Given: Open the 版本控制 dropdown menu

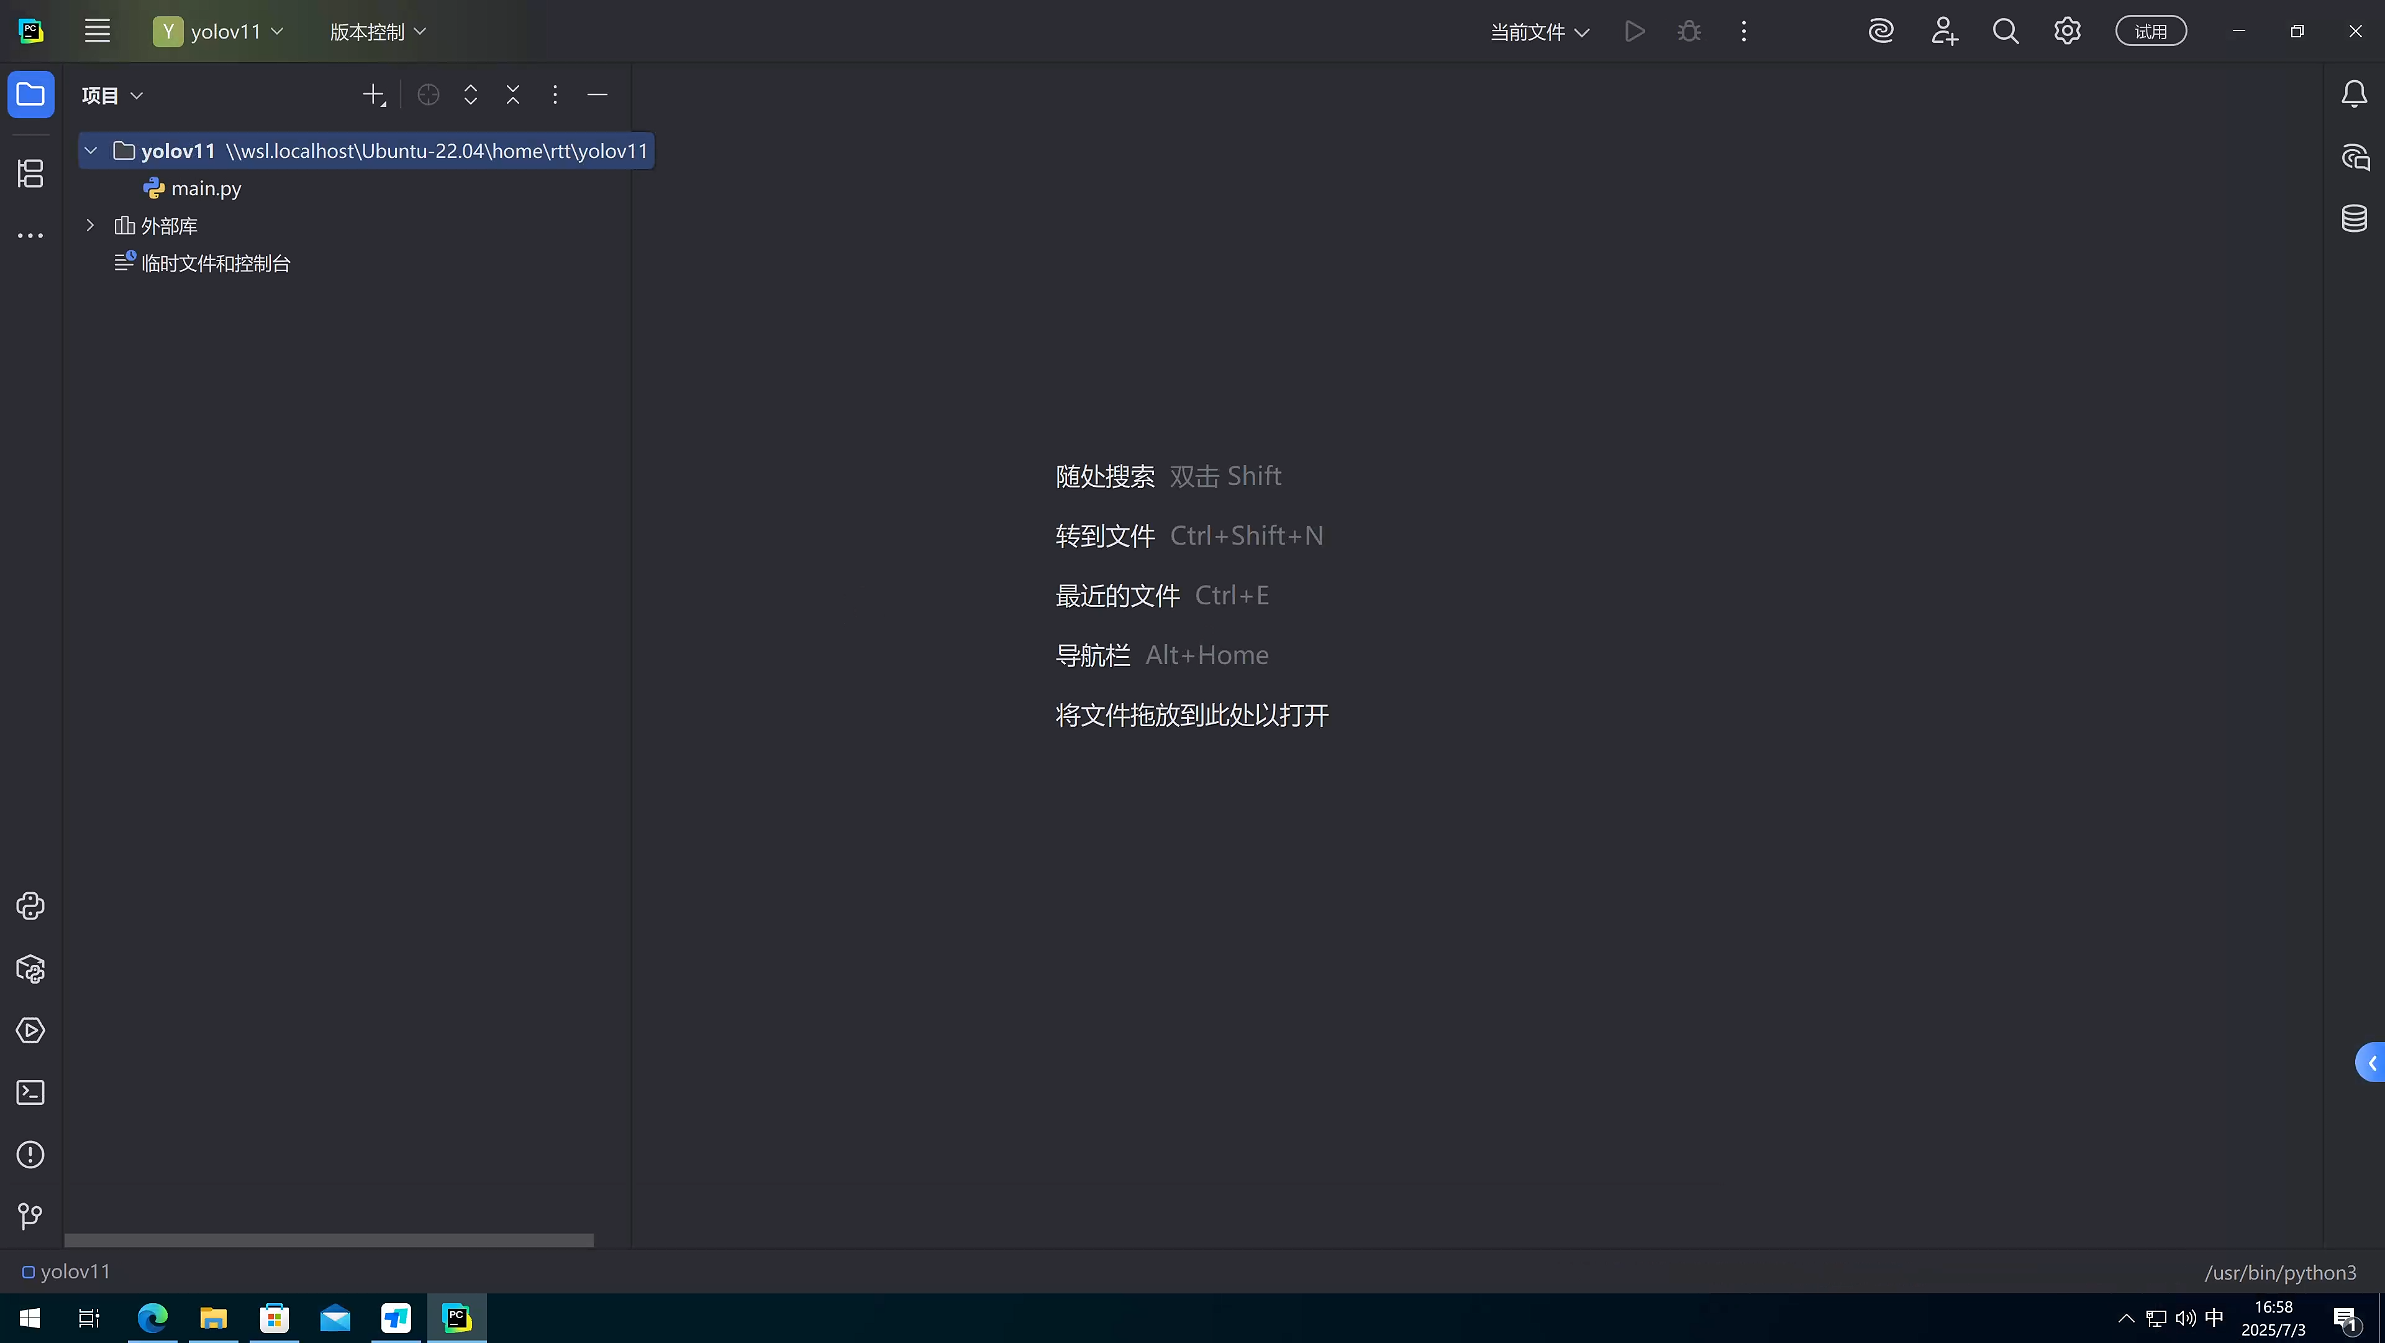Looking at the screenshot, I should [378, 31].
